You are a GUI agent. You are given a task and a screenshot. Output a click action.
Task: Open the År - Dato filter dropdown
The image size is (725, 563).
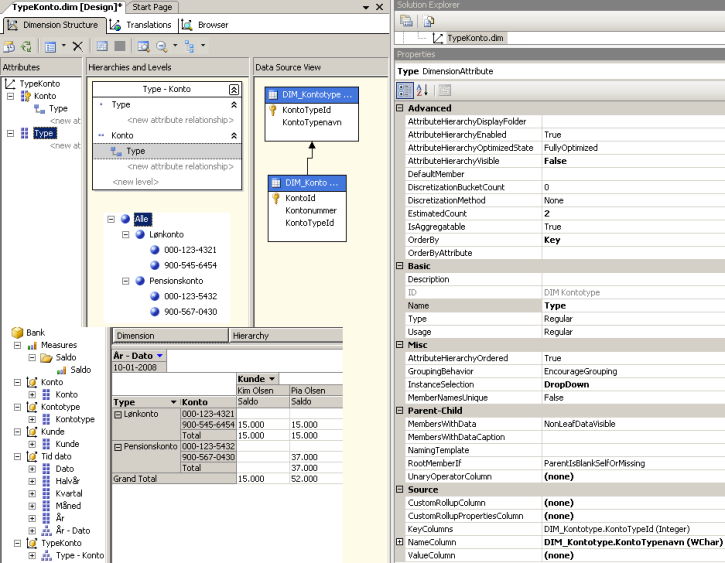pyautogui.click(x=160, y=355)
